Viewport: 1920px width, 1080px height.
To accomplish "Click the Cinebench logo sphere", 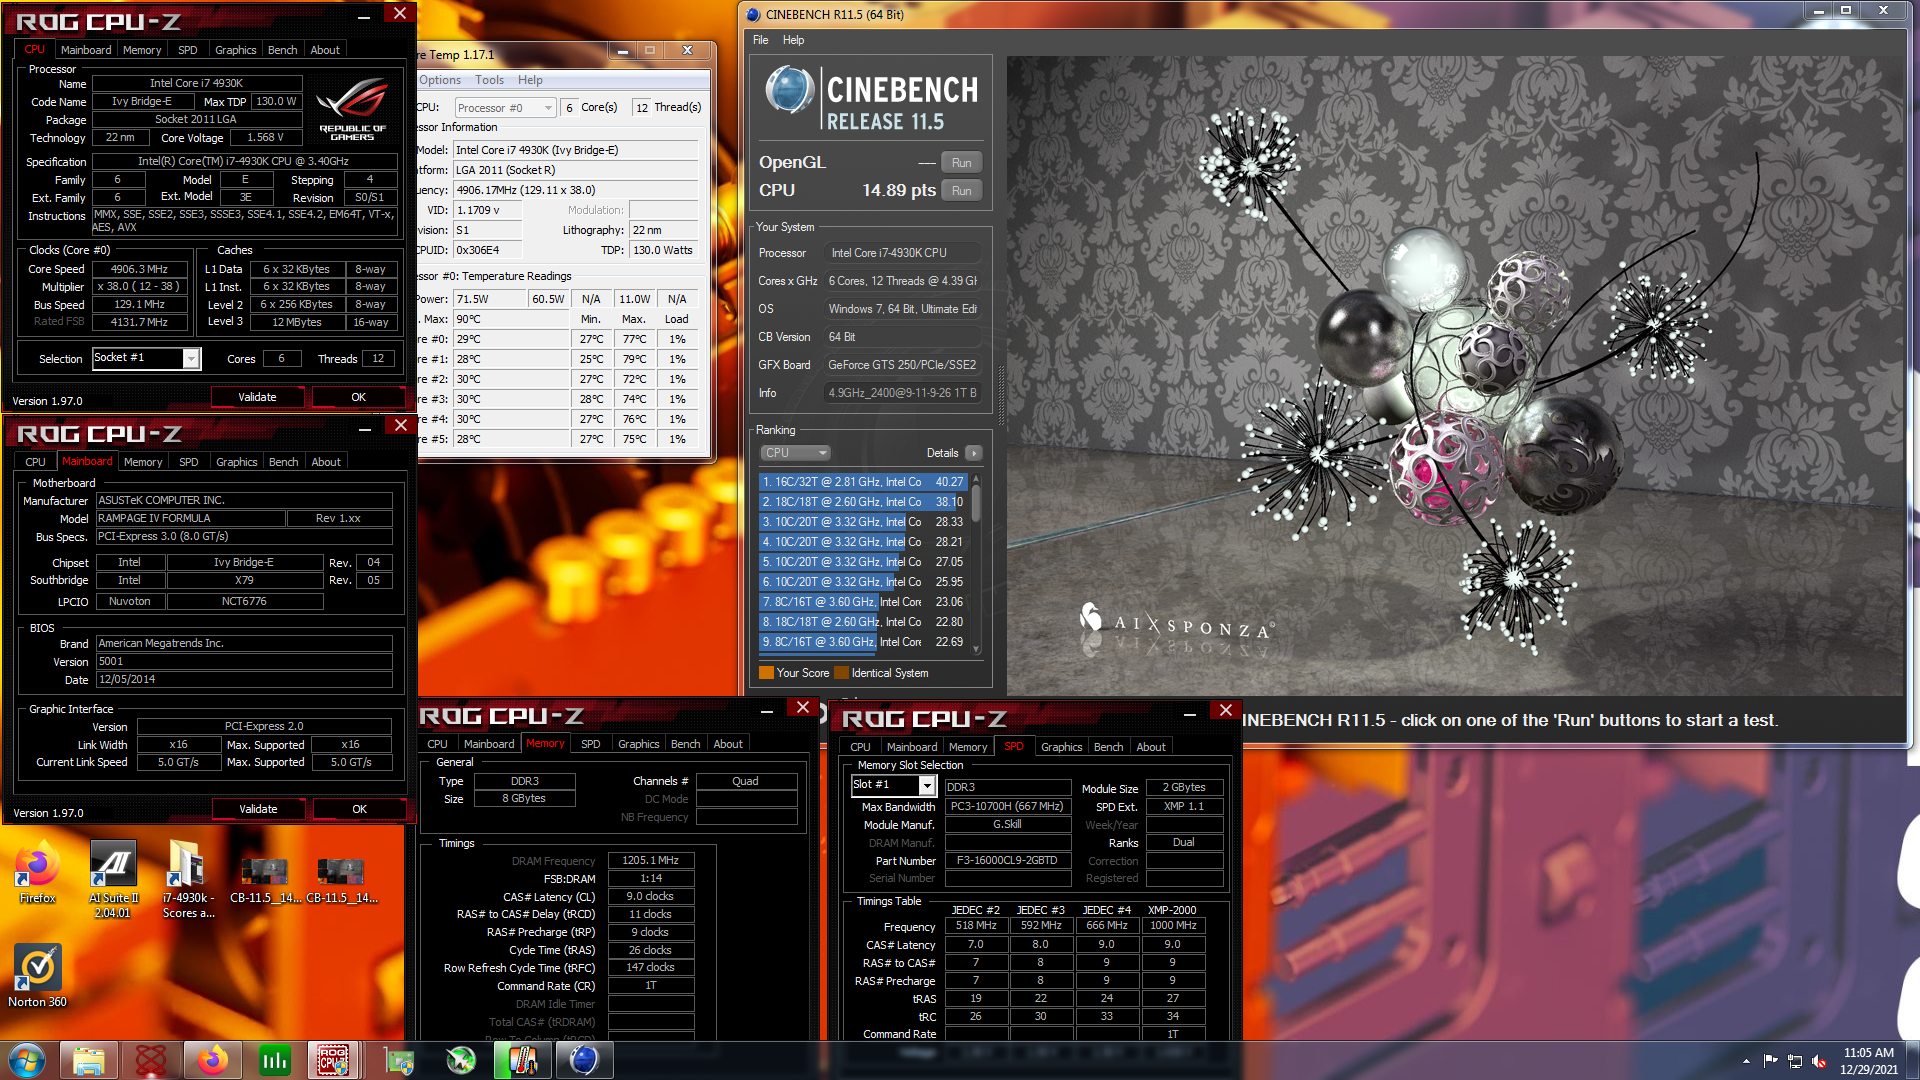I will [x=790, y=90].
